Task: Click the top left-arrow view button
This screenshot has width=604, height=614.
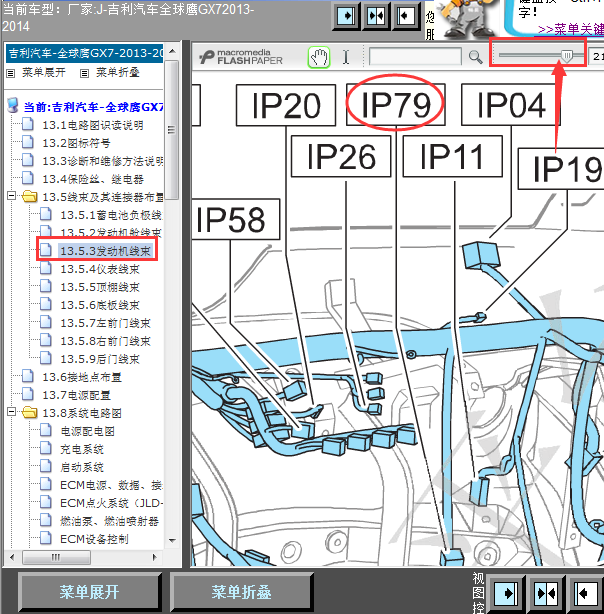Action: [x=406, y=16]
